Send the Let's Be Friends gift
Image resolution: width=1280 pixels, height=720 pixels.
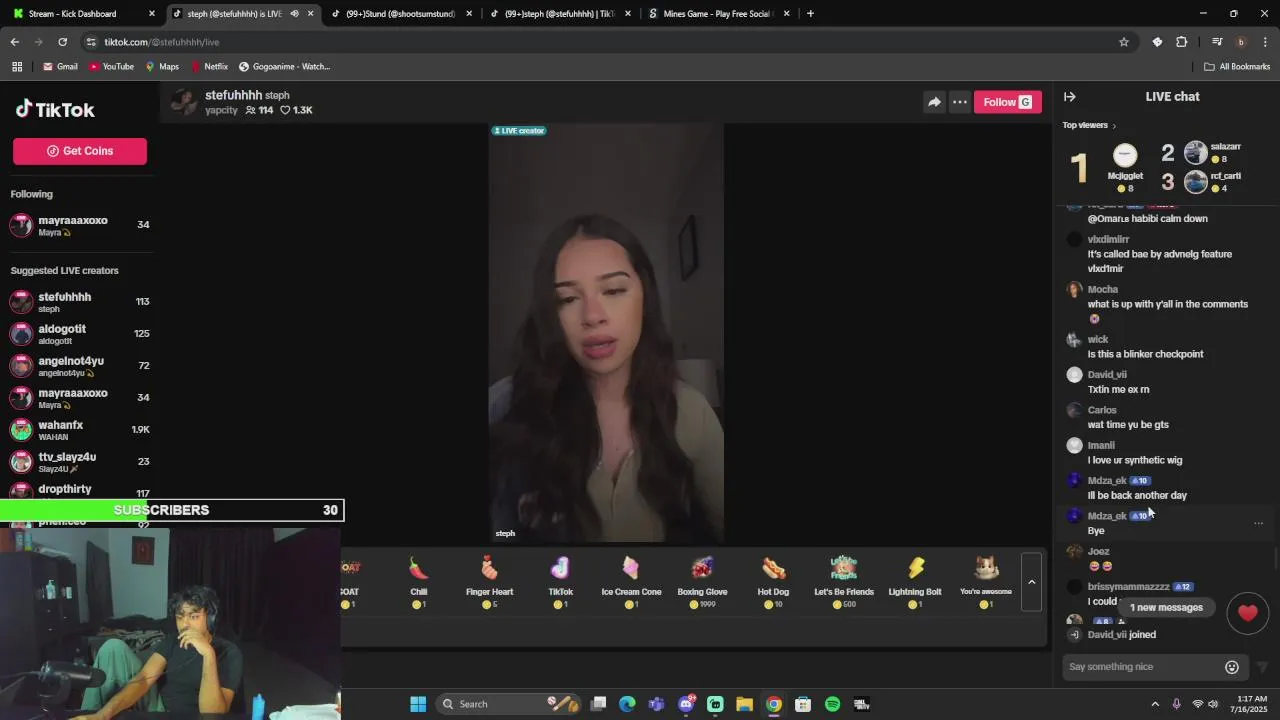[844, 580]
